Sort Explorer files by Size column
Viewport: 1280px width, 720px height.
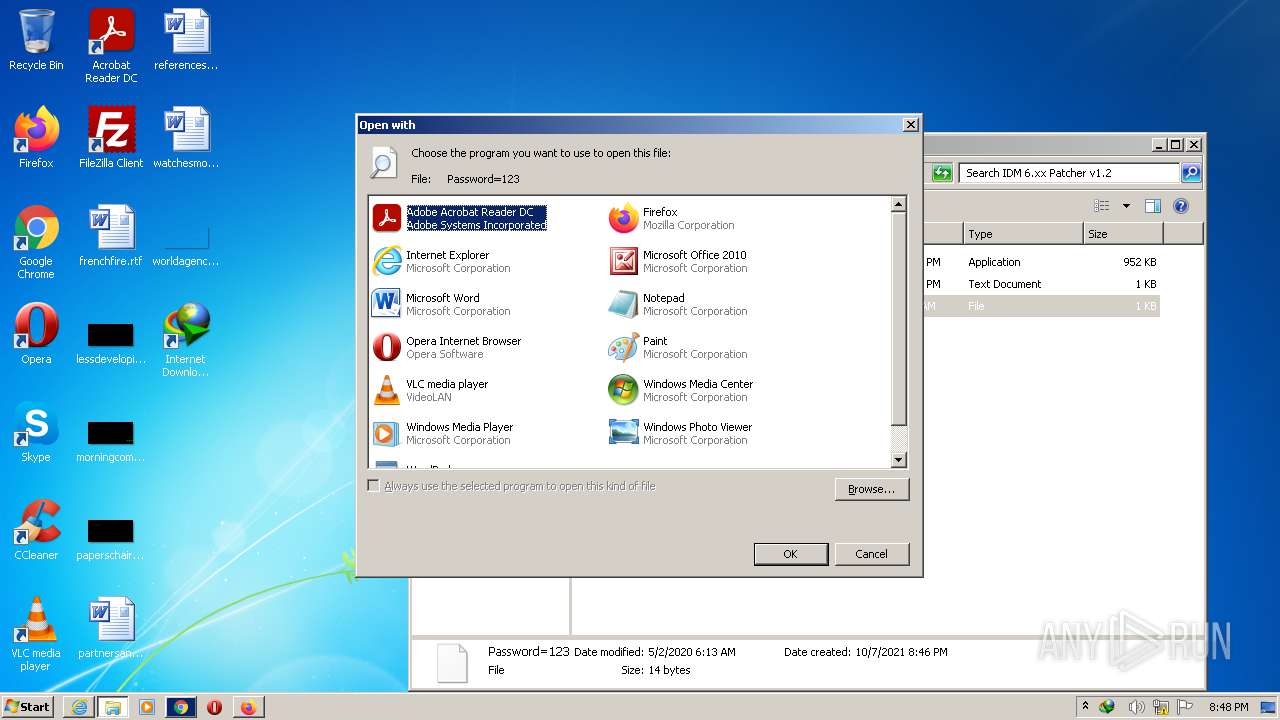click(1123, 234)
